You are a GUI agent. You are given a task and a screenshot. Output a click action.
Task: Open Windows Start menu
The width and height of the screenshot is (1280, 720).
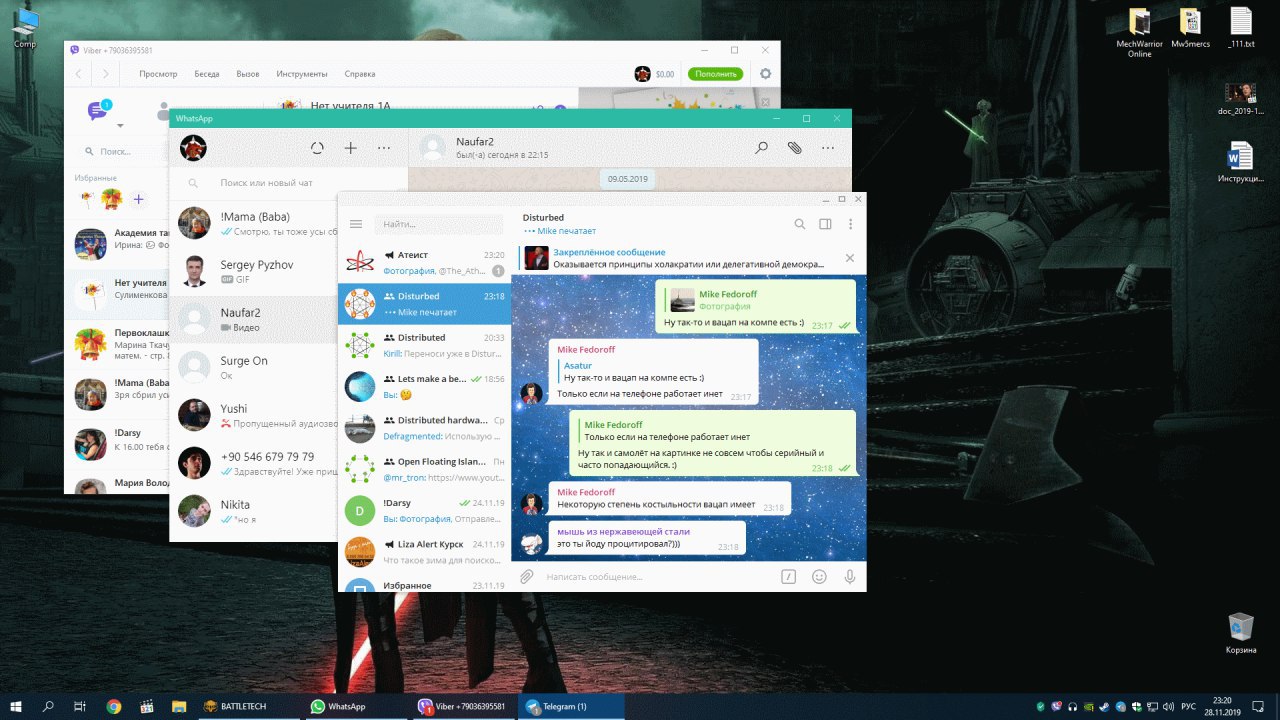coord(16,706)
